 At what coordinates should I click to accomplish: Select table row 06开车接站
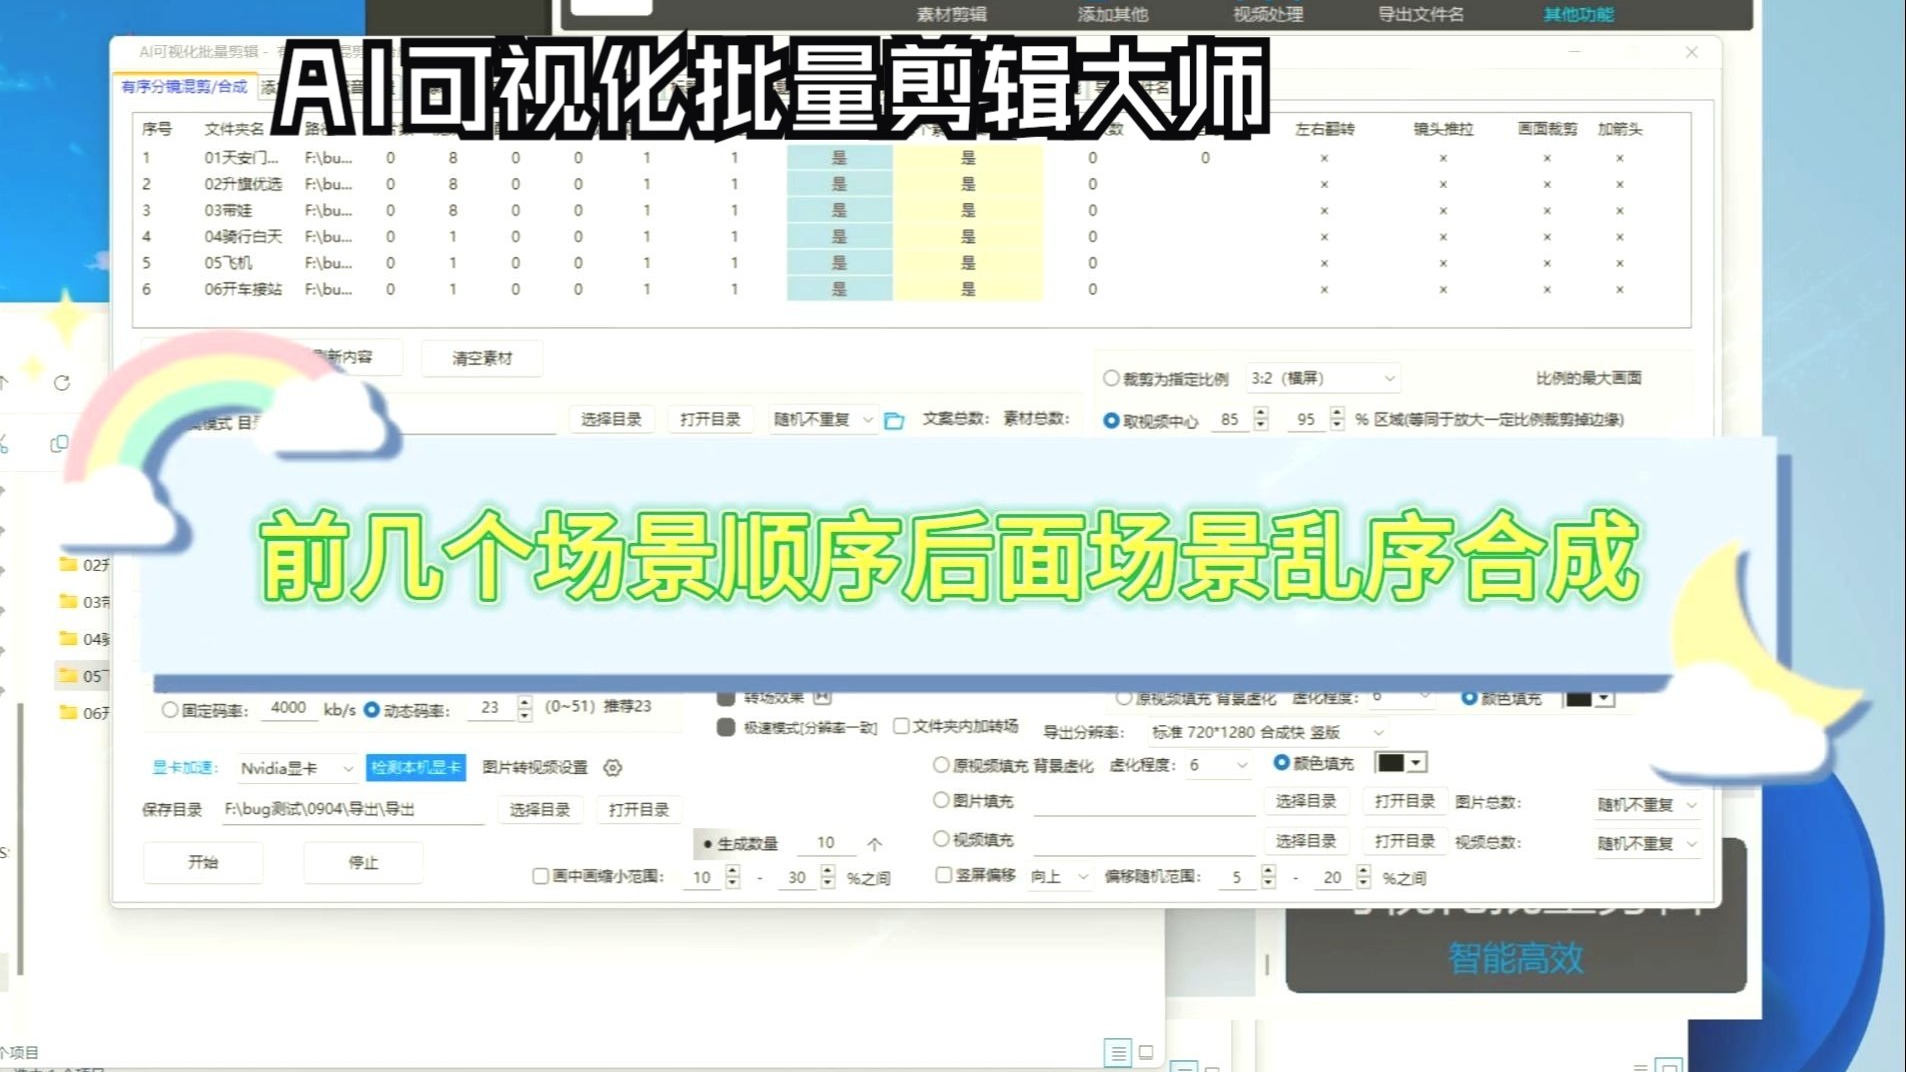click(x=910, y=289)
